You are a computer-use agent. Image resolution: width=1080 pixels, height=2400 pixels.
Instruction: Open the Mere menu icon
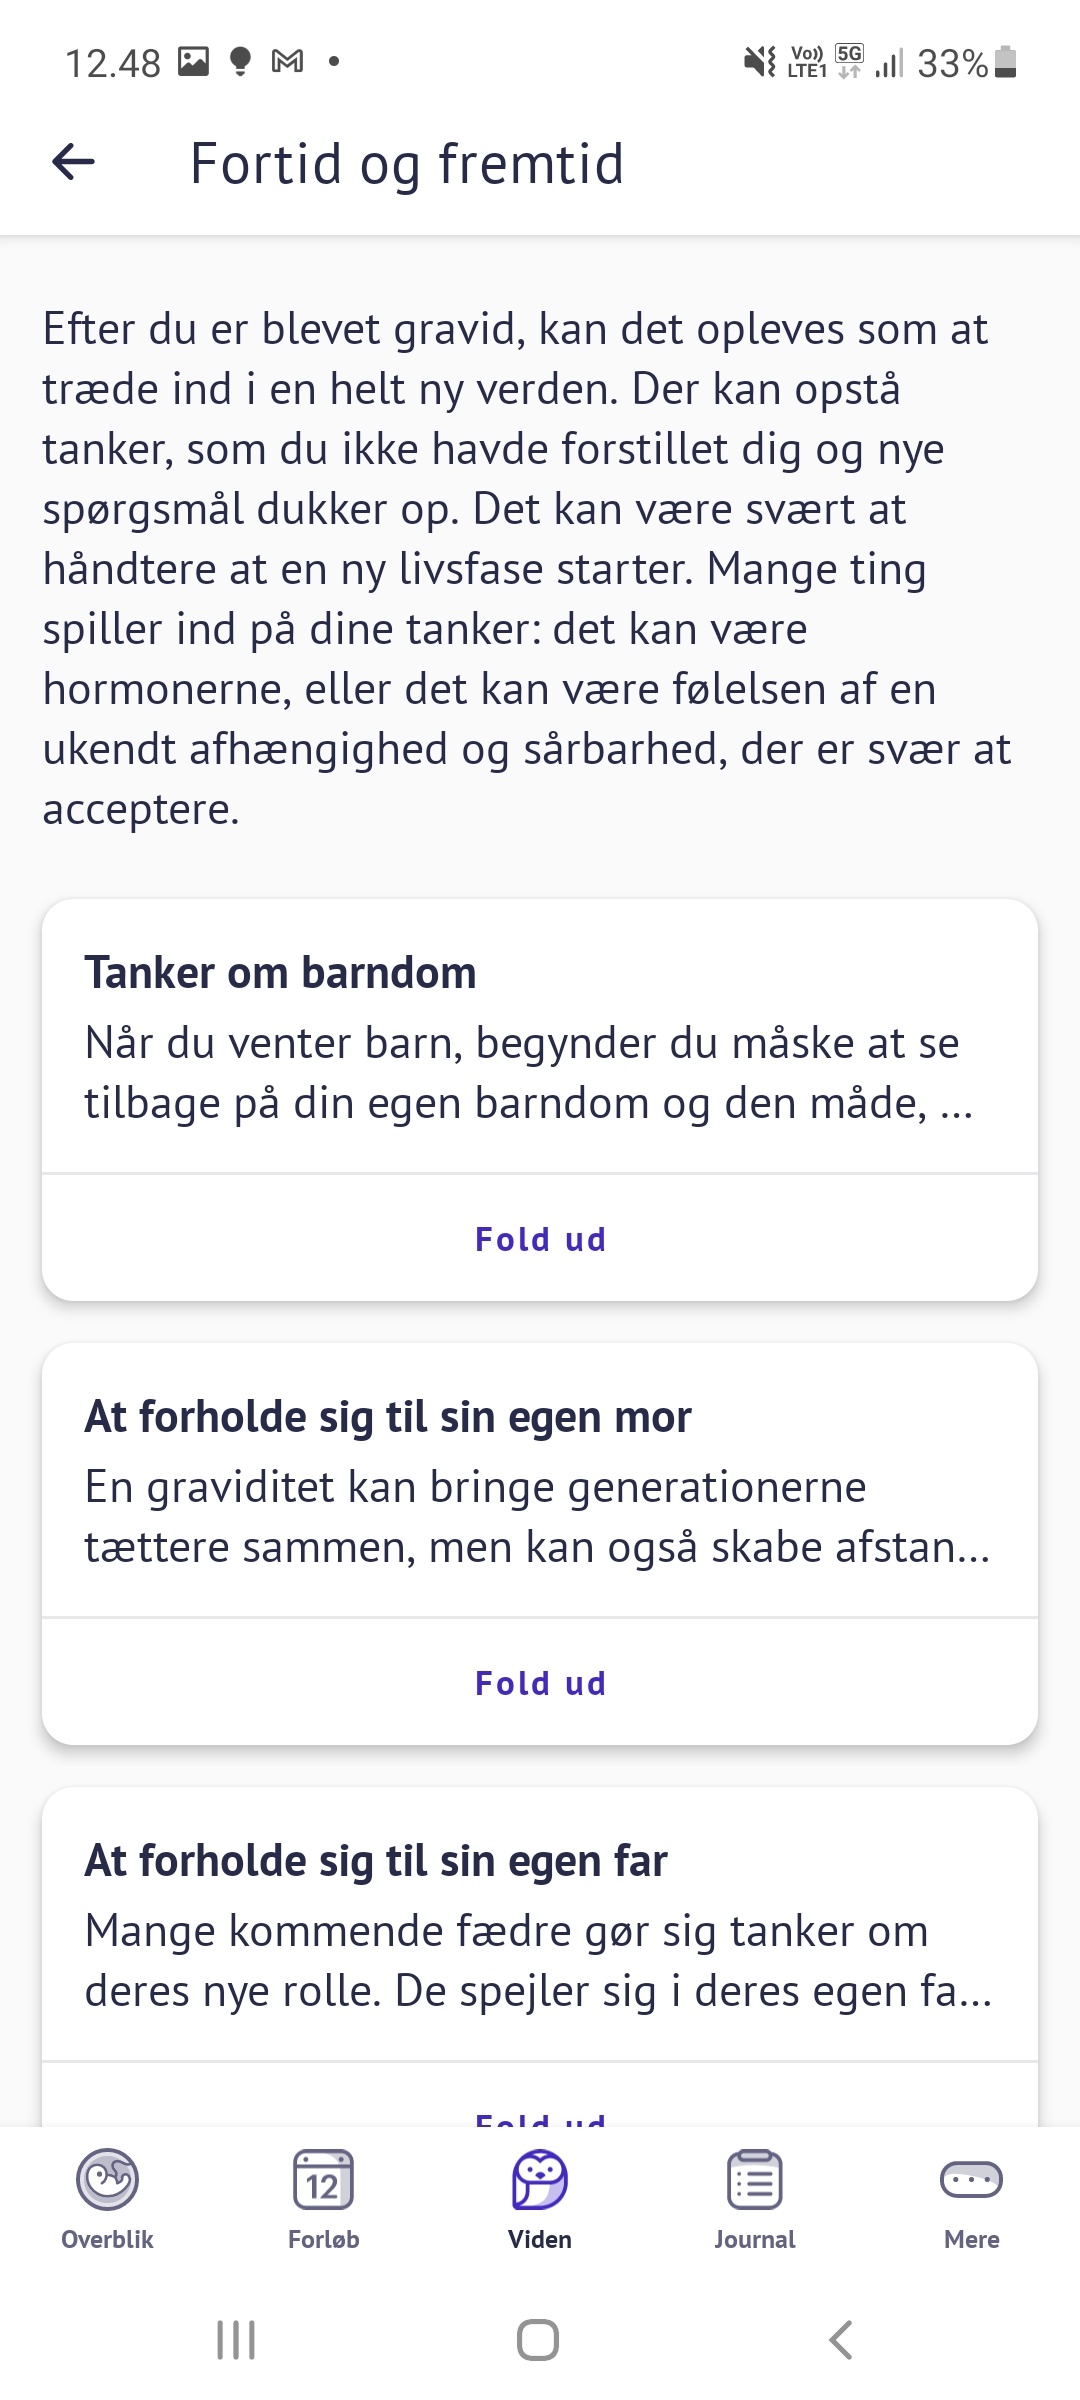tap(971, 2179)
